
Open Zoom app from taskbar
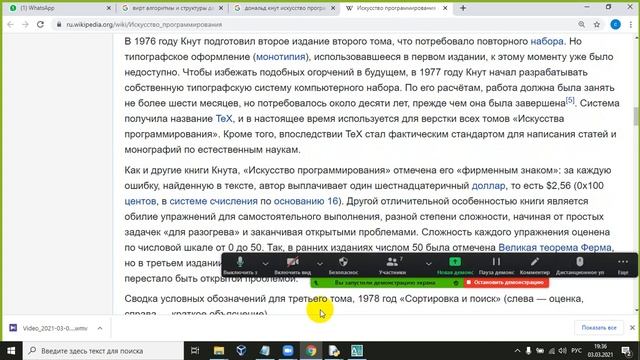[288, 351]
